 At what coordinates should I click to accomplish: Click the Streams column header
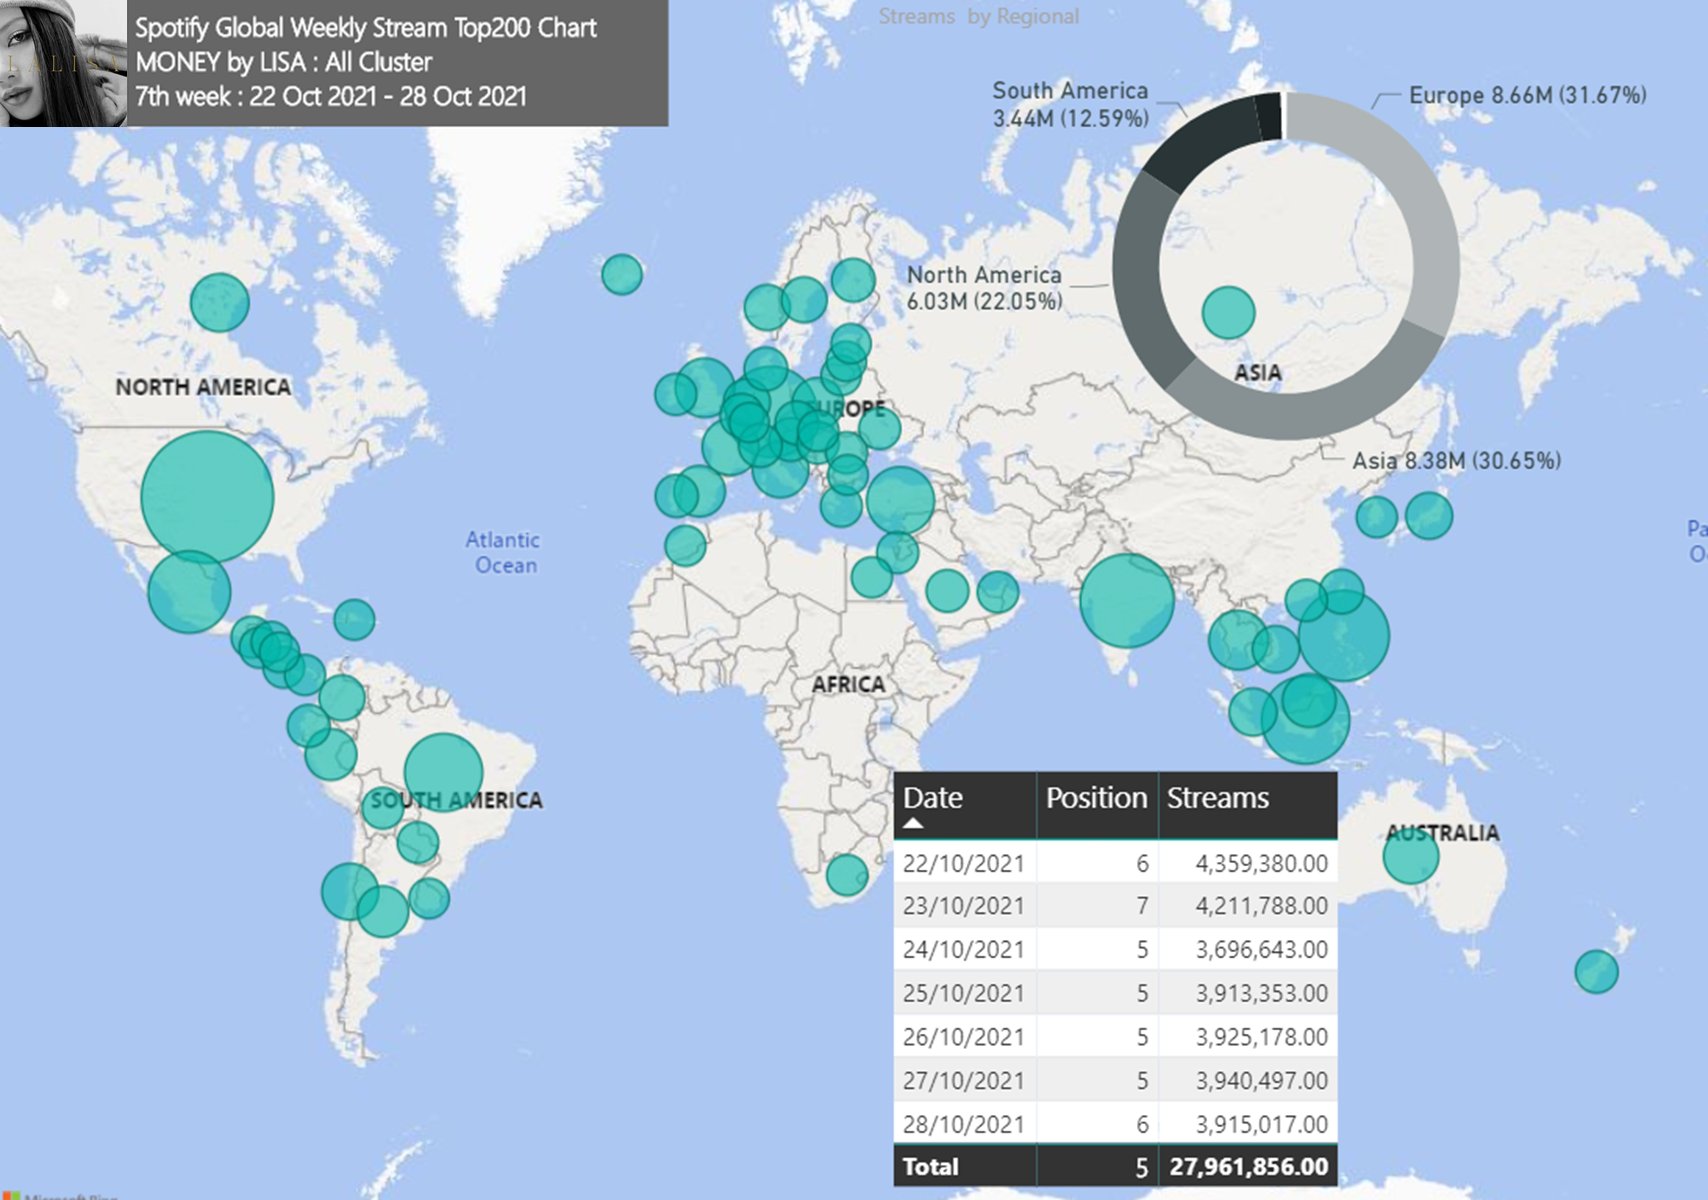pos(1217,798)
